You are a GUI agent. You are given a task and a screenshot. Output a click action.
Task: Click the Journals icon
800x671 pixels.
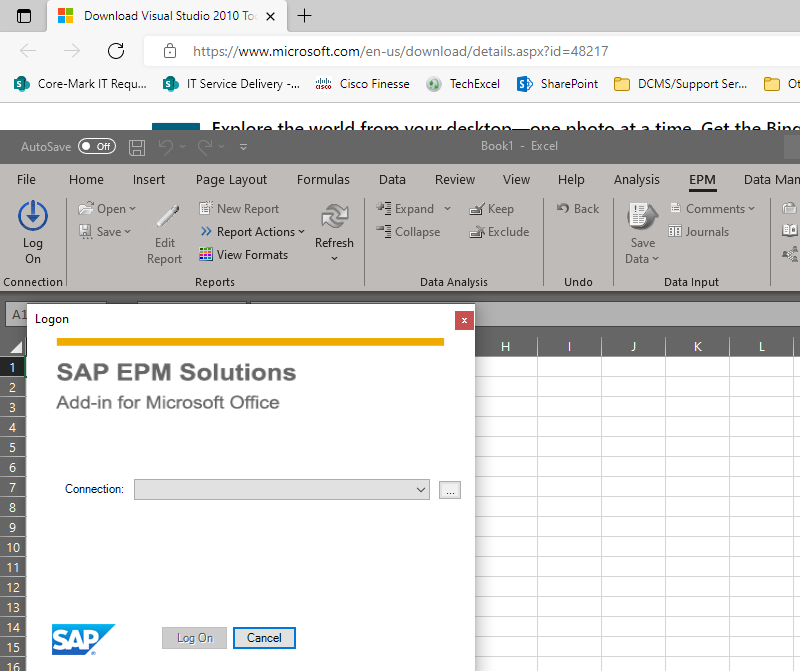tap(674, 231)
